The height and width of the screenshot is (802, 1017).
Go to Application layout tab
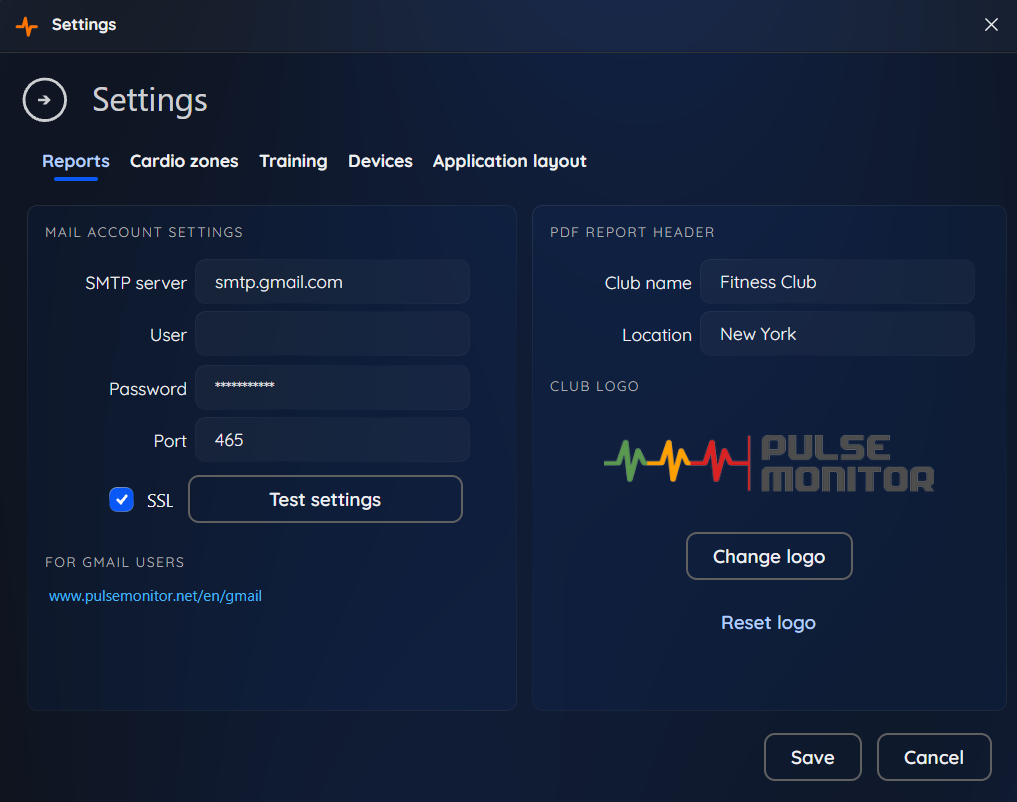[510, 161]
